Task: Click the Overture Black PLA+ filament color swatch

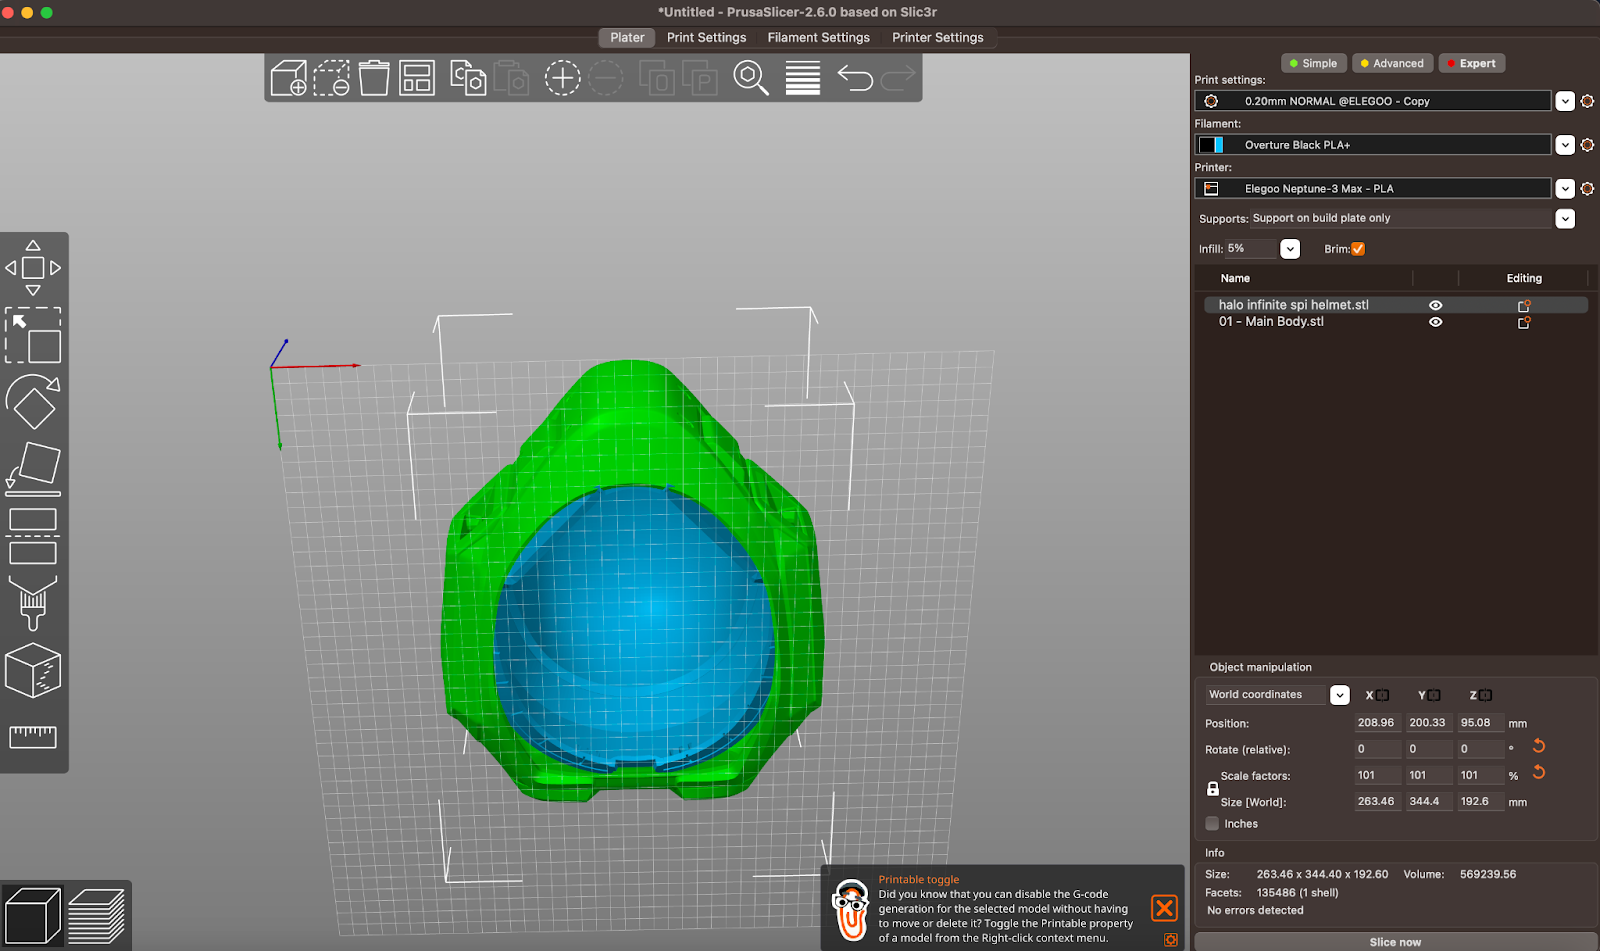Action: pos(1211,145)
